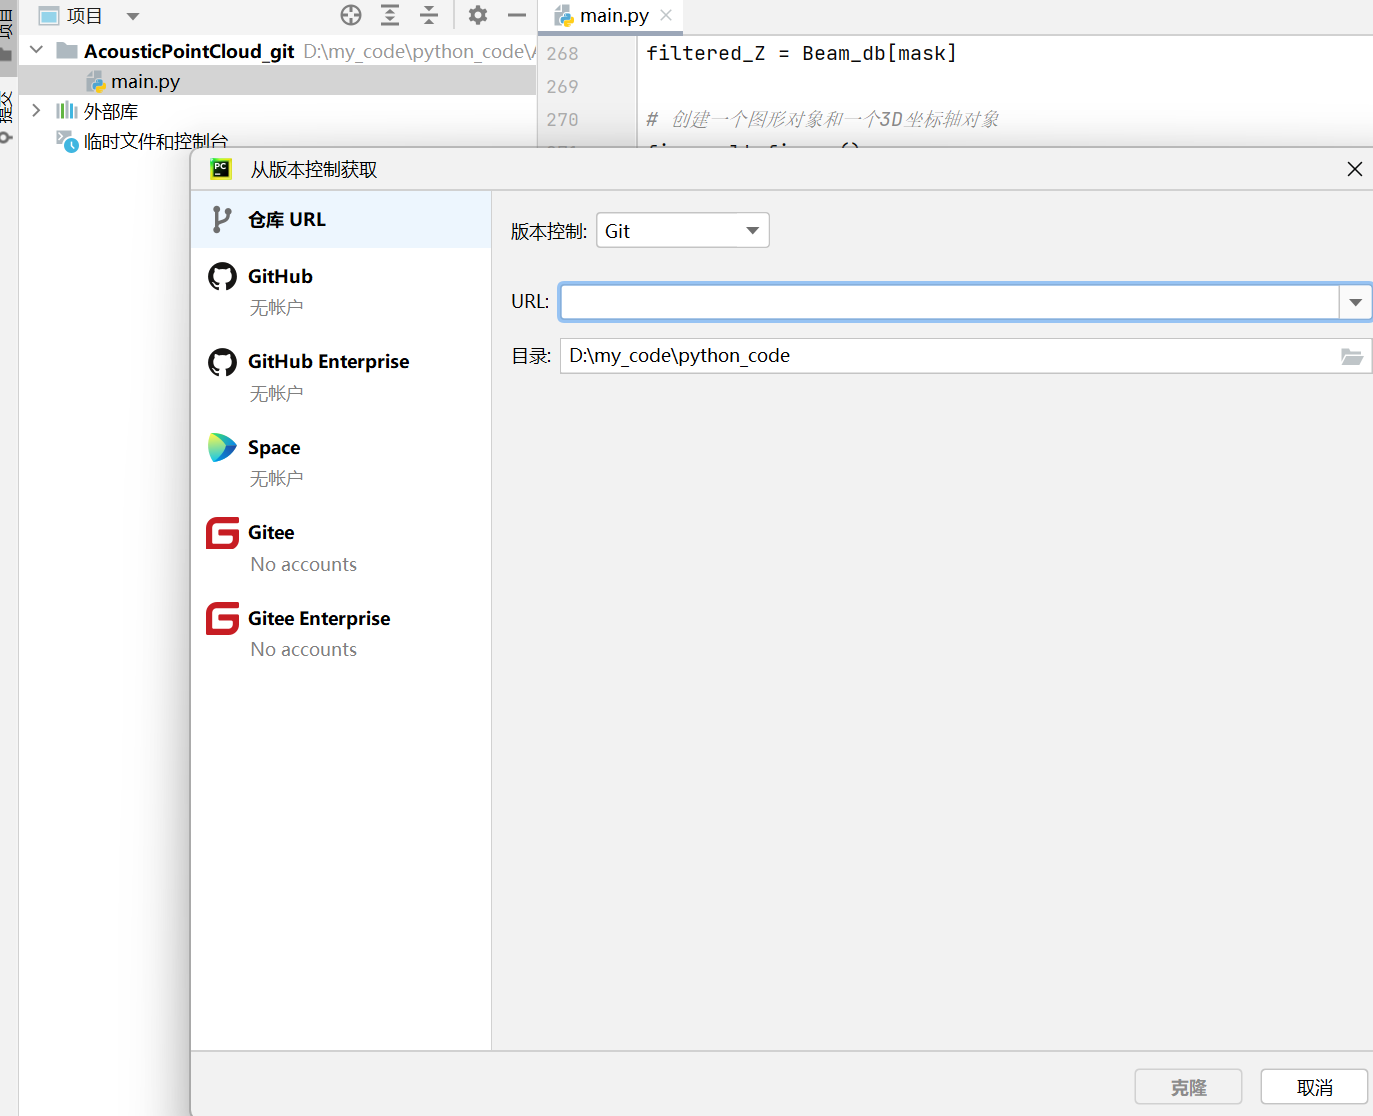Select main.py in project tree
This screenshot has width=1373, height=1116.
(277, 81)
